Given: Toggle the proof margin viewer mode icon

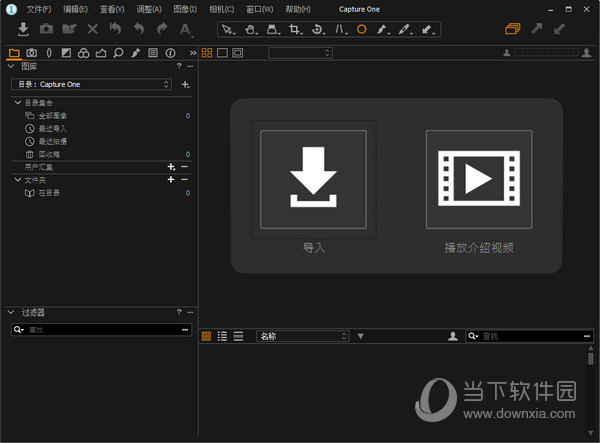Looking at the screenshot, I should point(238,53).
